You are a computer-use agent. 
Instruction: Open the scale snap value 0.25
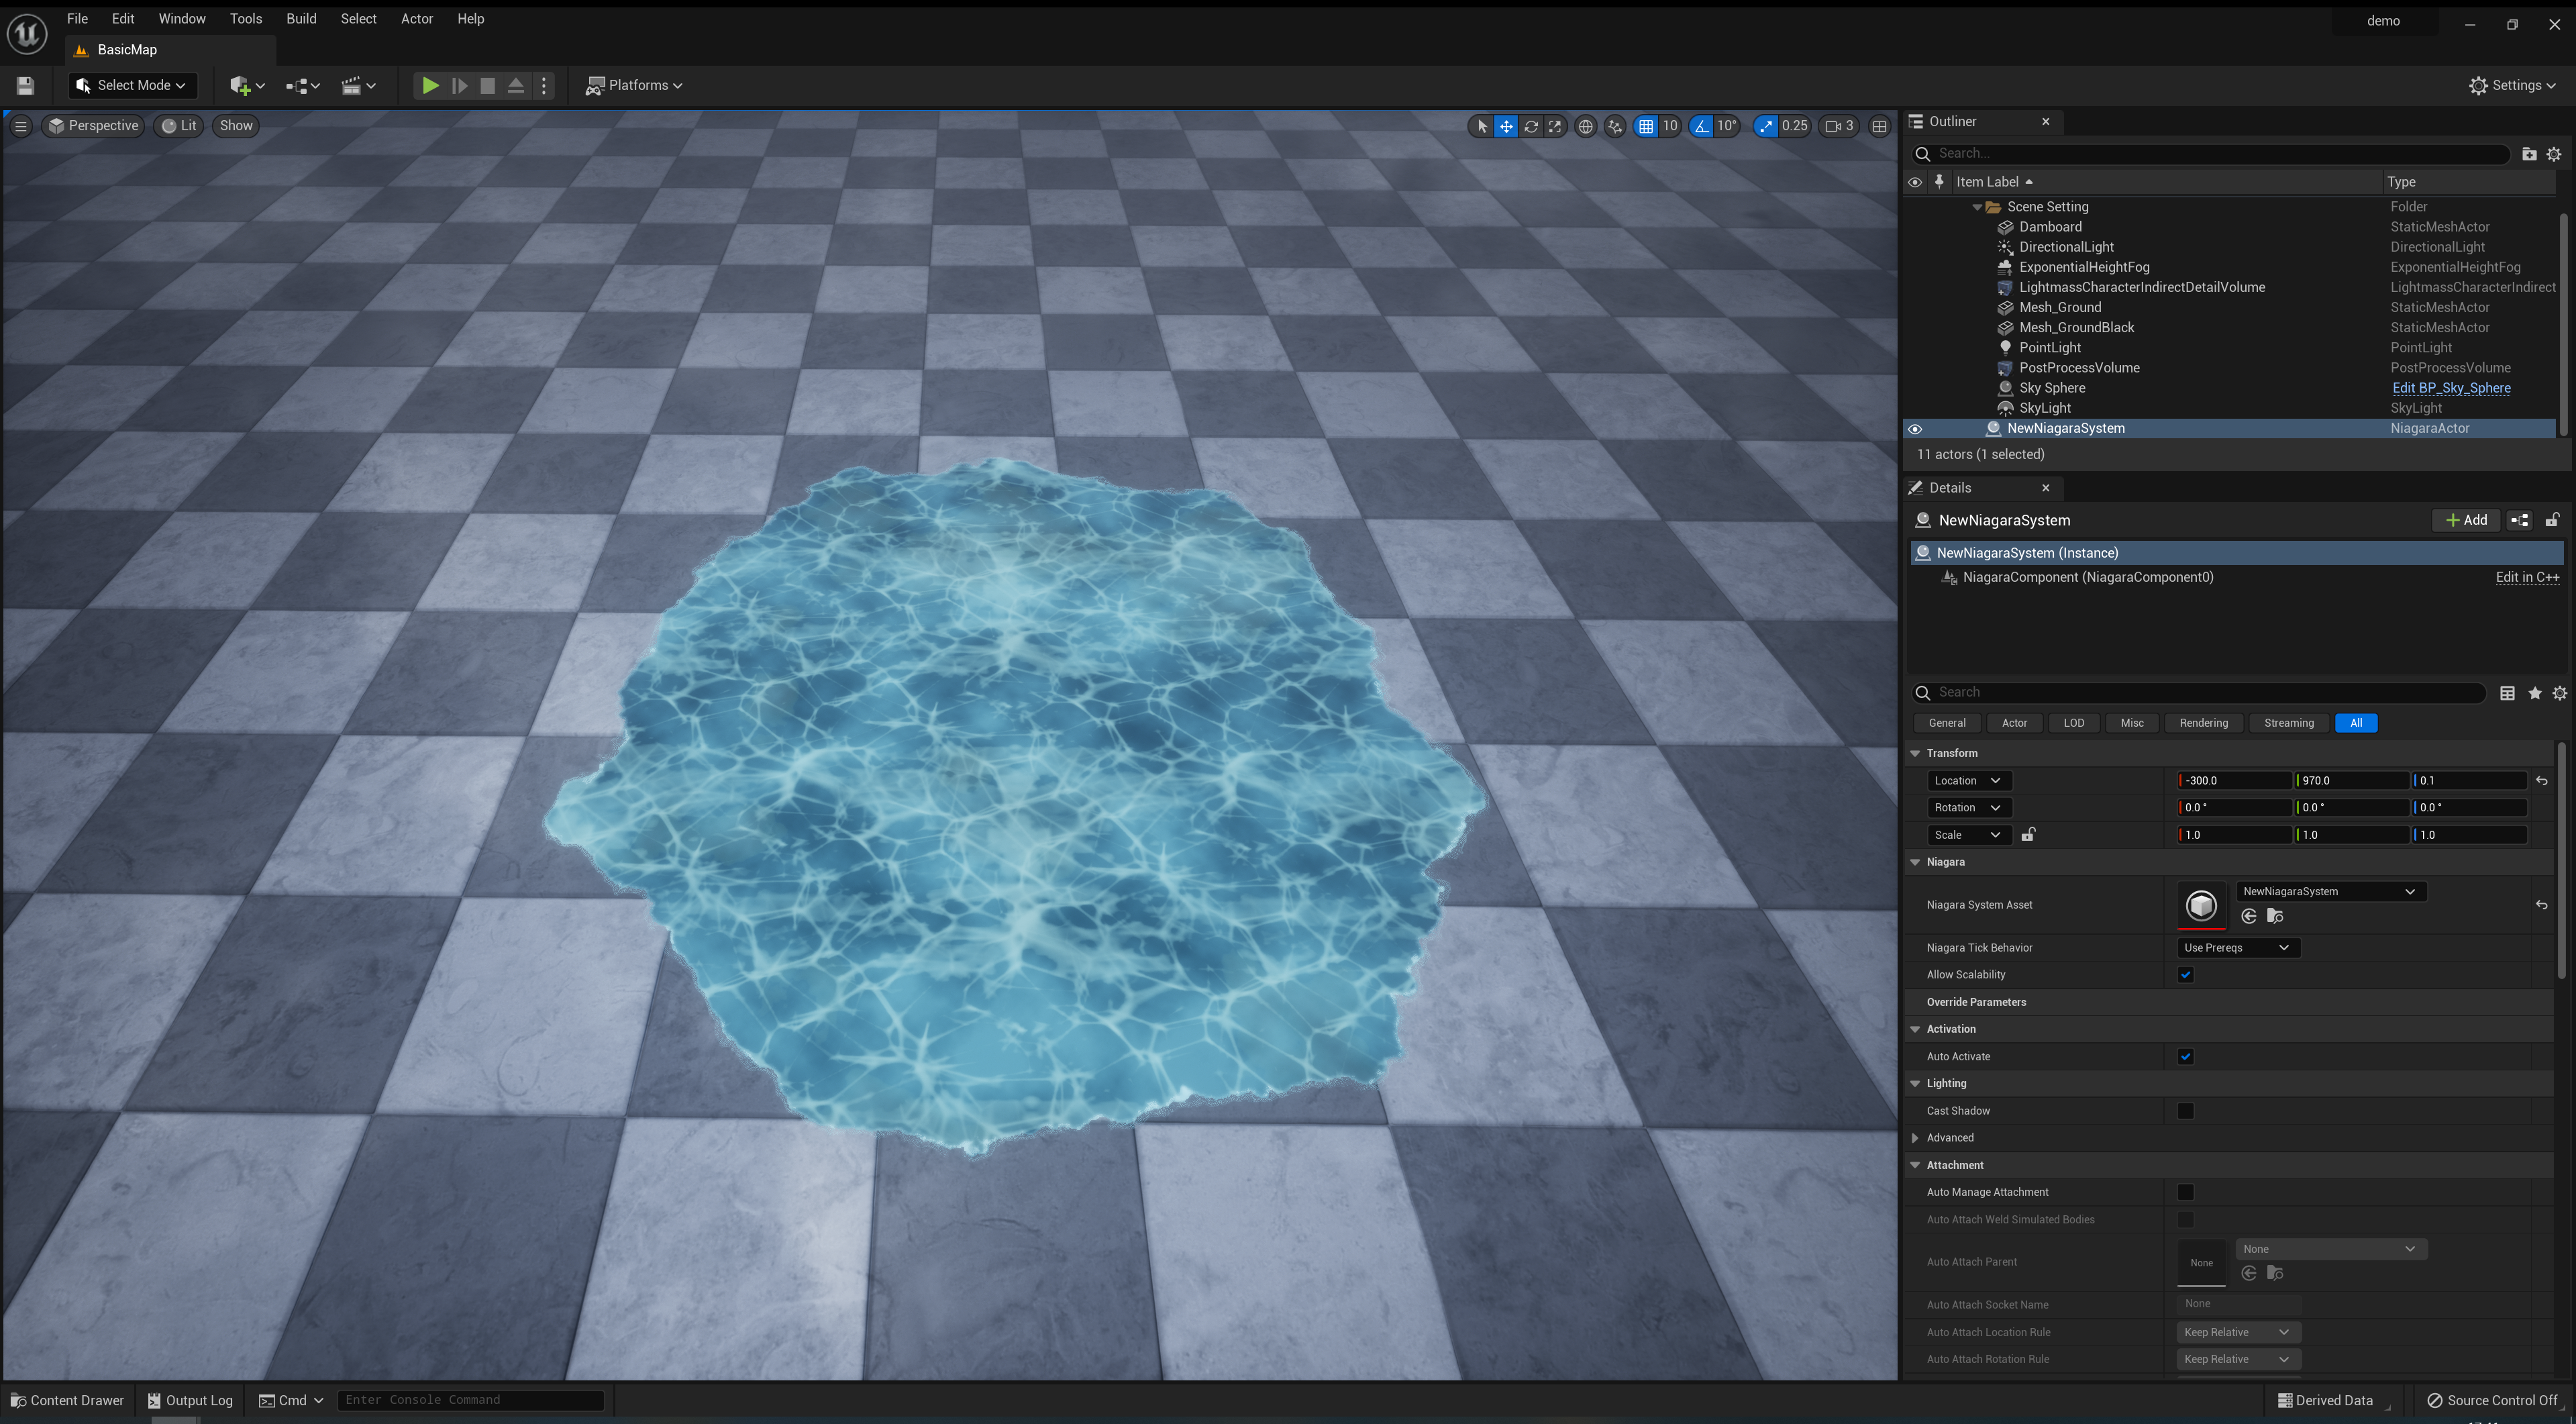(1795, 126)
